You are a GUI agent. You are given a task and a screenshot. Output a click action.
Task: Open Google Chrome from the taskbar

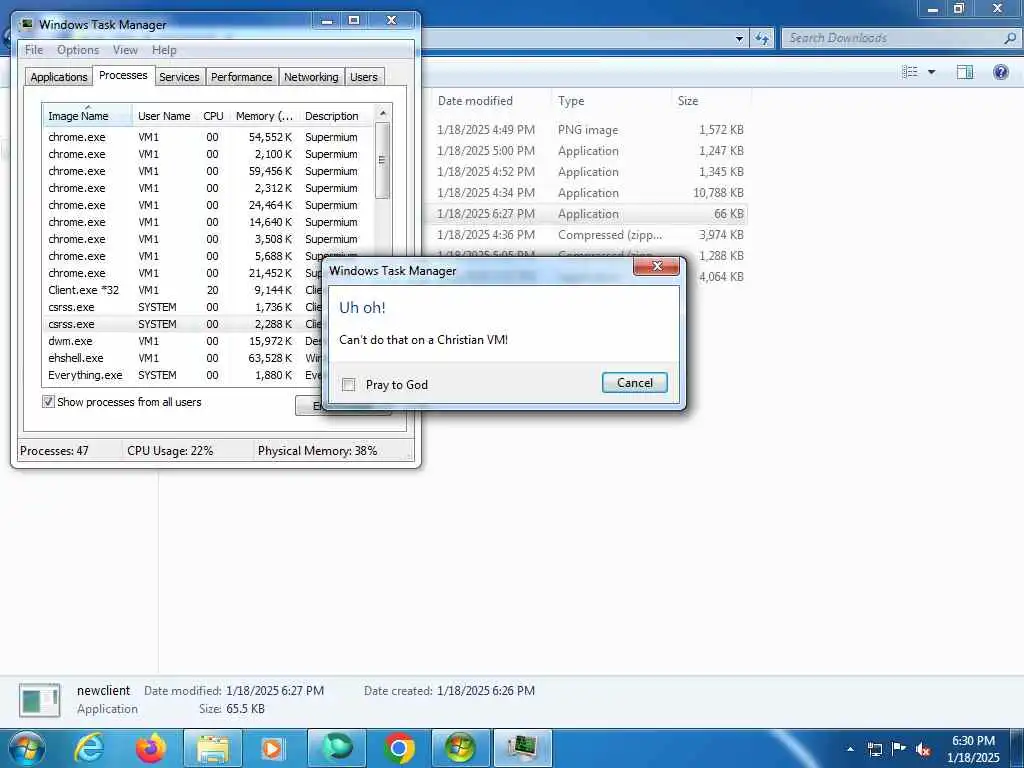pos(399,748)
